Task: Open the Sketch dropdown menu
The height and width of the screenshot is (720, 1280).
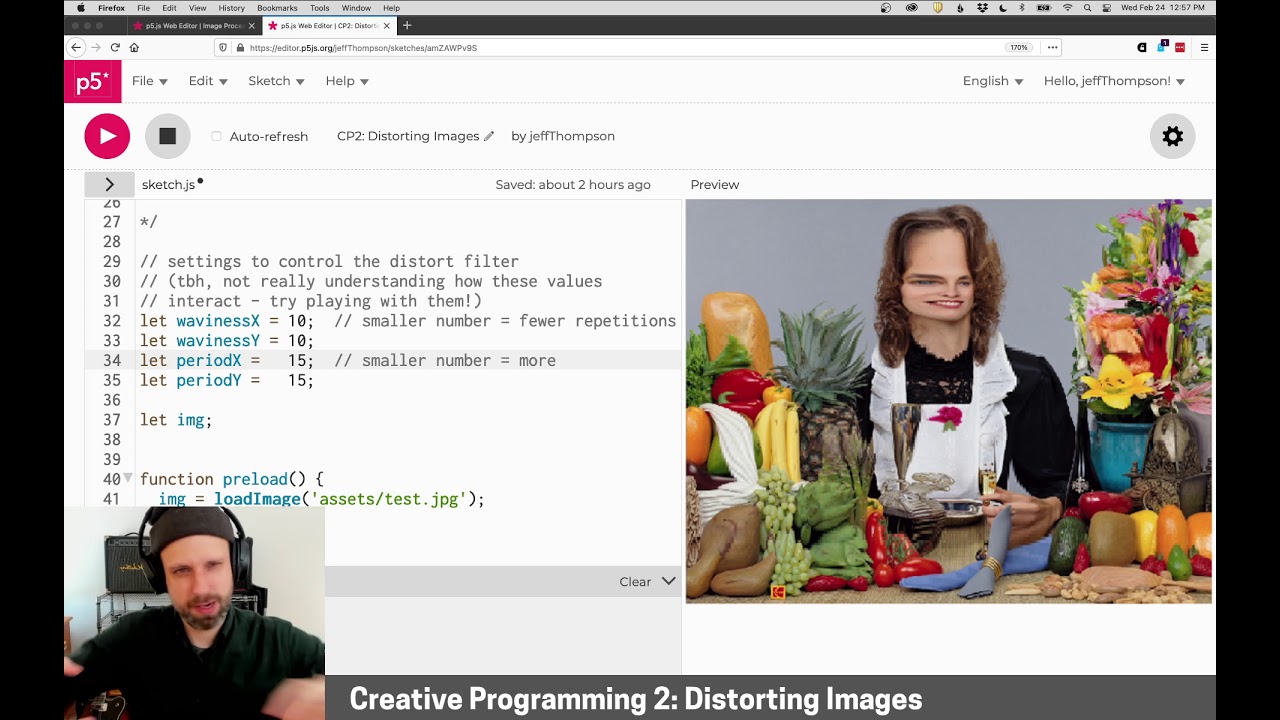Action: click(276, 81)
